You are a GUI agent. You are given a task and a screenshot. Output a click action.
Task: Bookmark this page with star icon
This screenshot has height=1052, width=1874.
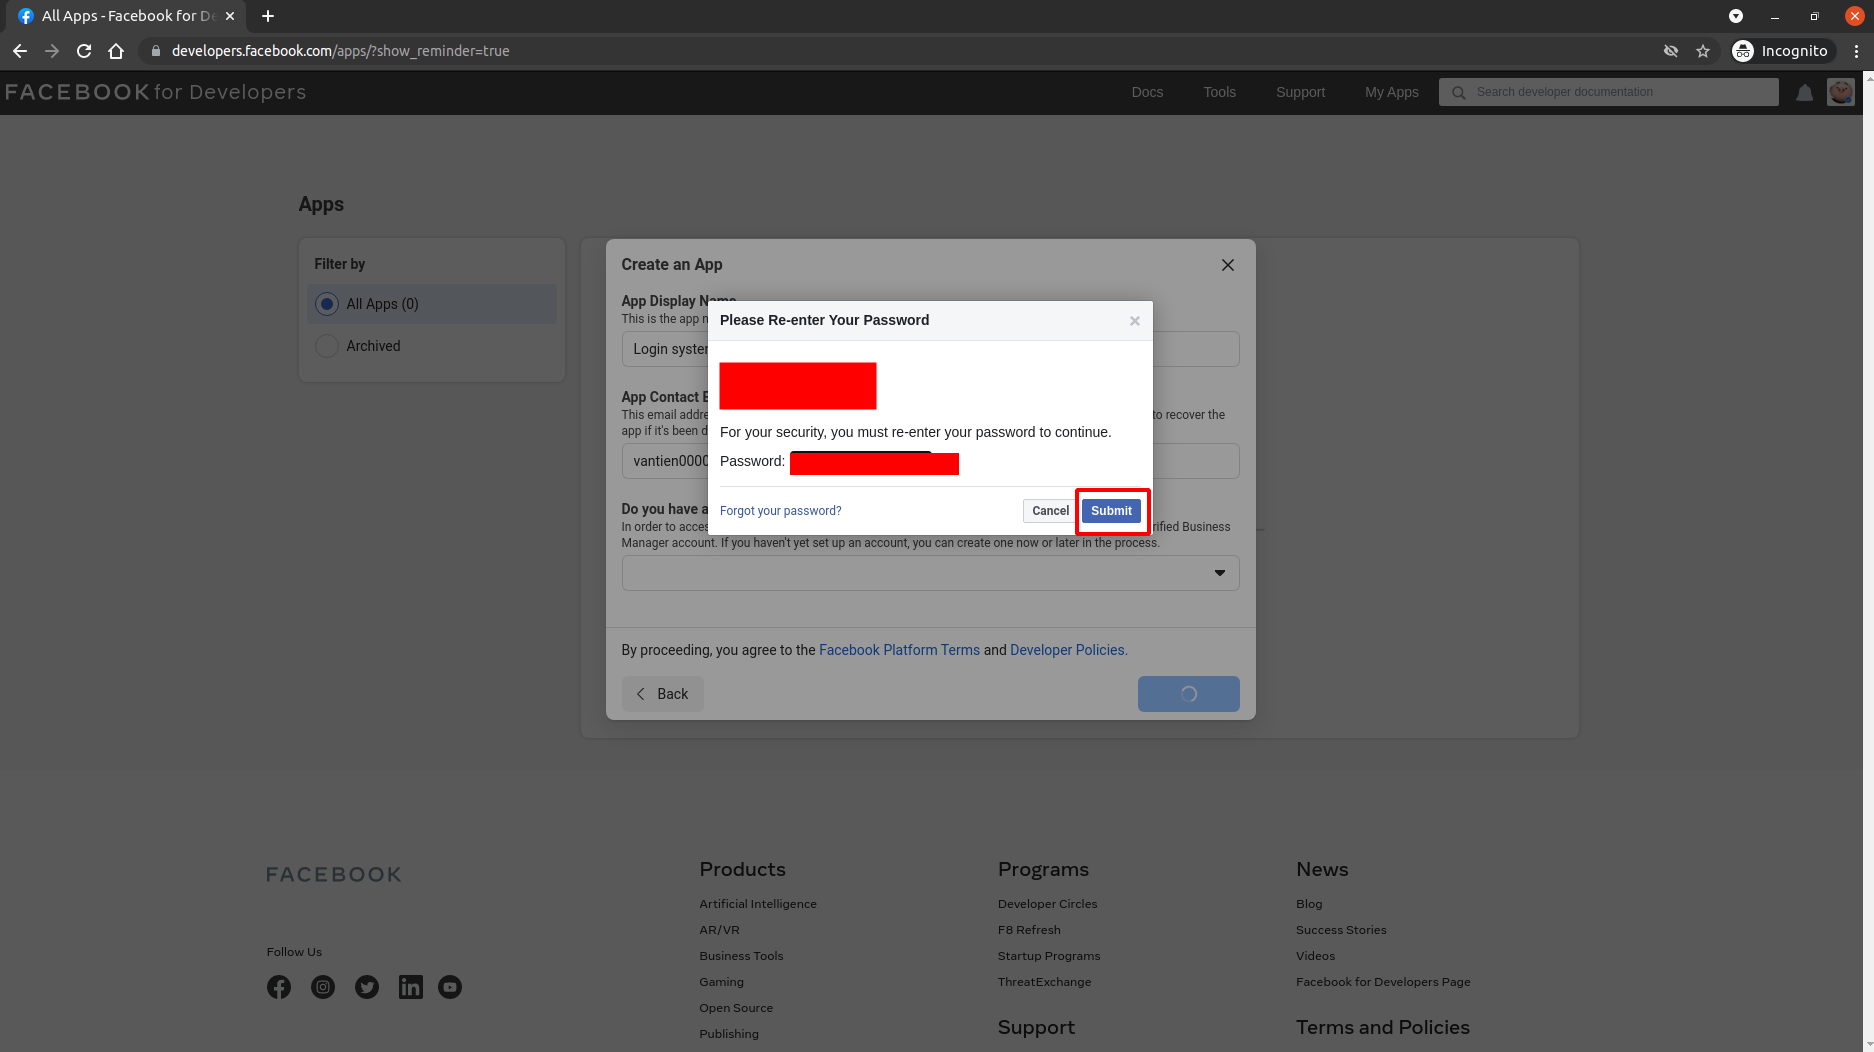[1703, 51]
